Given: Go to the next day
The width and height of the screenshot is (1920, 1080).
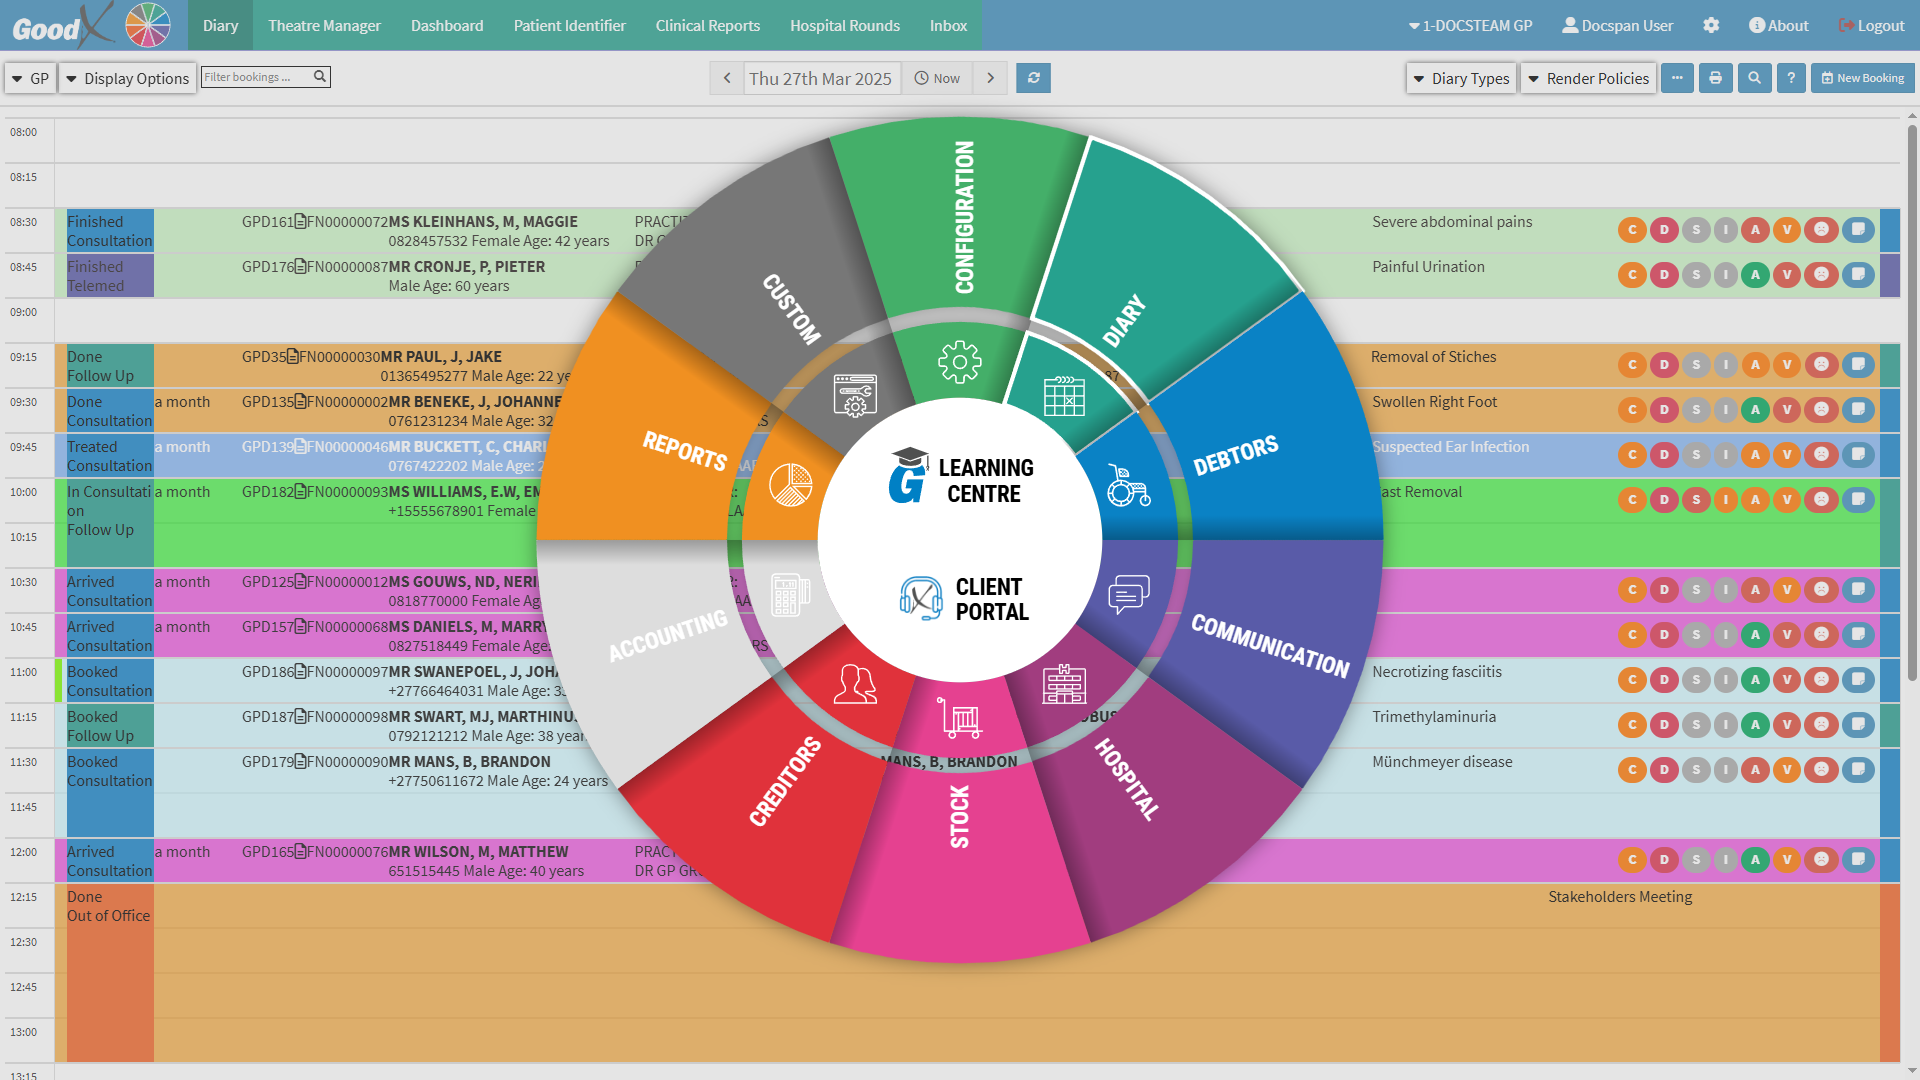Looking at the screenshot, I should 990,78.
